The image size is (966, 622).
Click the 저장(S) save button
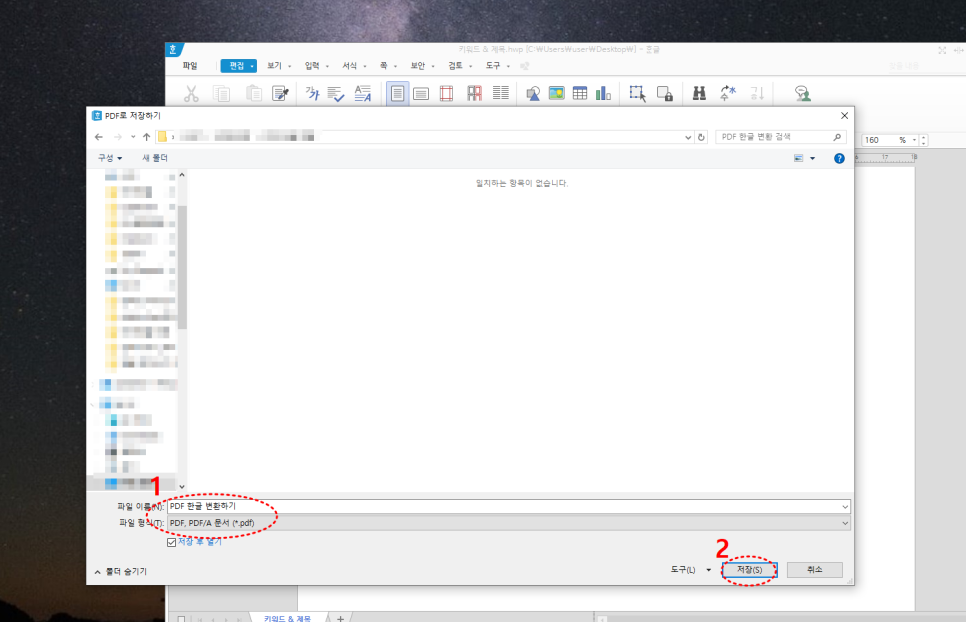click(x=750, y=570)
